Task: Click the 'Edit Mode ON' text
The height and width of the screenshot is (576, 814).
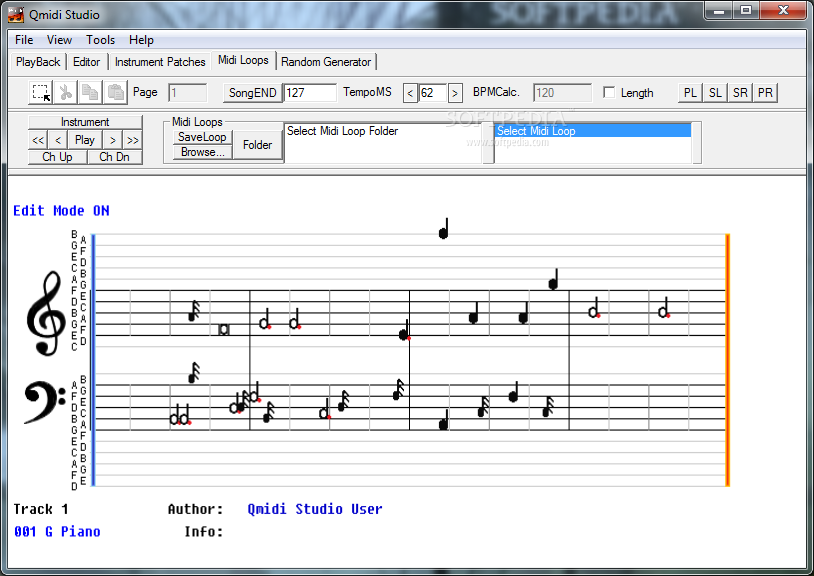Action: (x=61, y=211)
